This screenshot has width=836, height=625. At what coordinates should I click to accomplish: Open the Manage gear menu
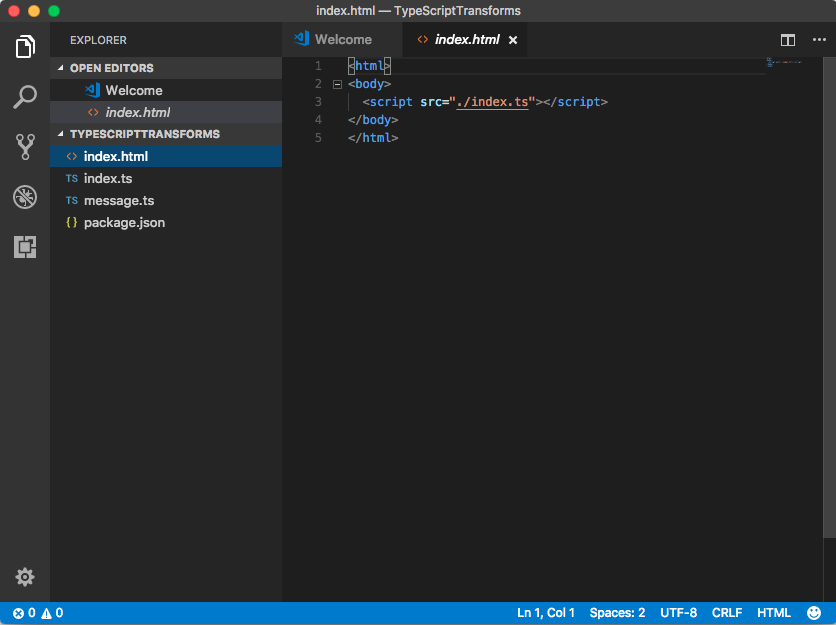coord(25,576)
